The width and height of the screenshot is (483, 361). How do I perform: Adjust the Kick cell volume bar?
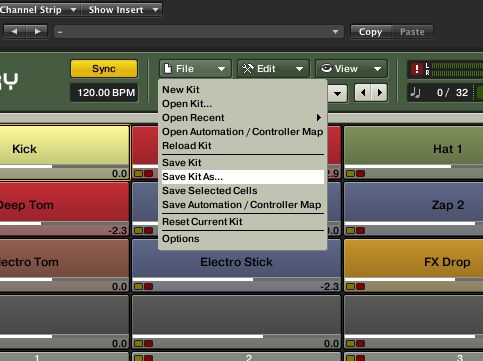[64, 166]
